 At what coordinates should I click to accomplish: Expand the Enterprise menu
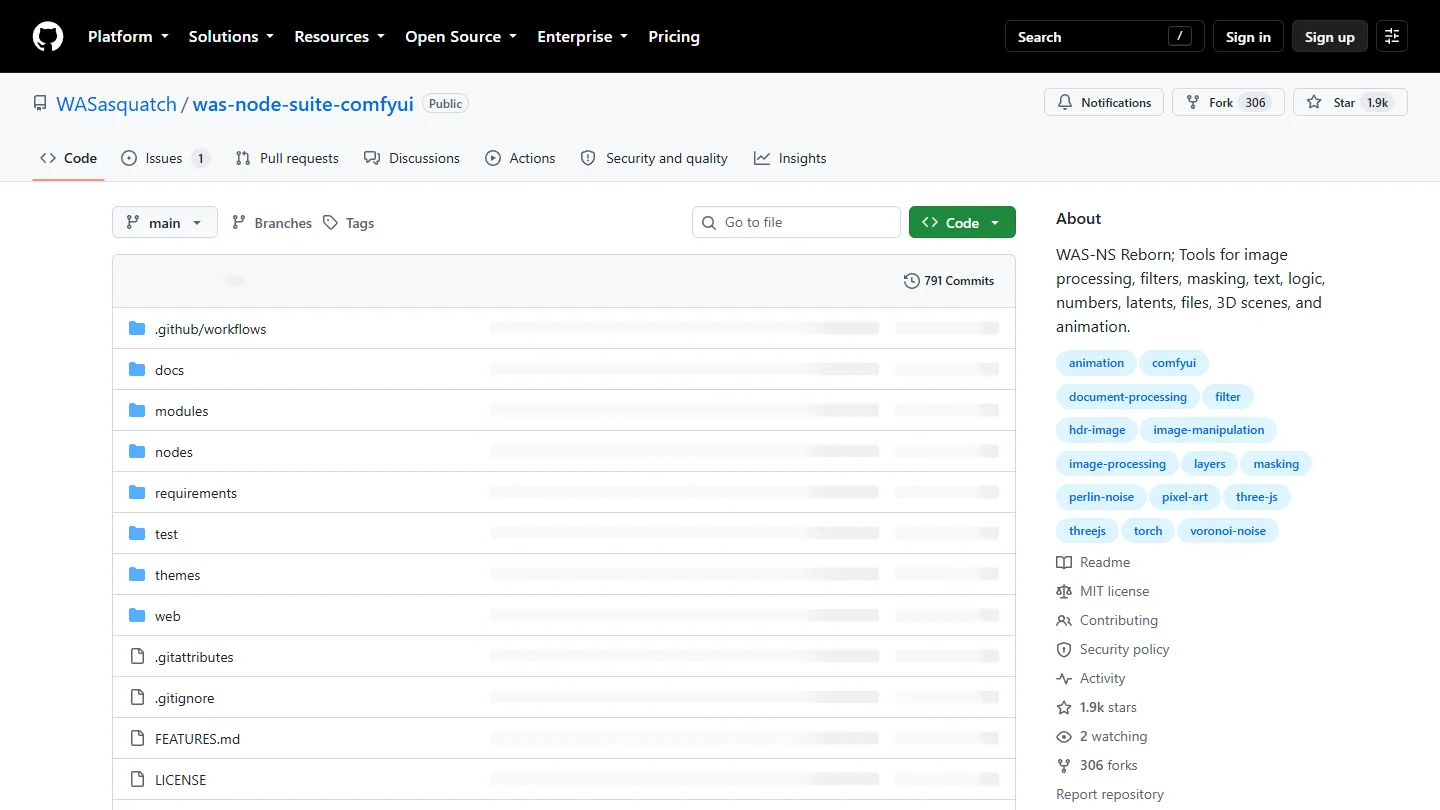(x=583, y=37)
